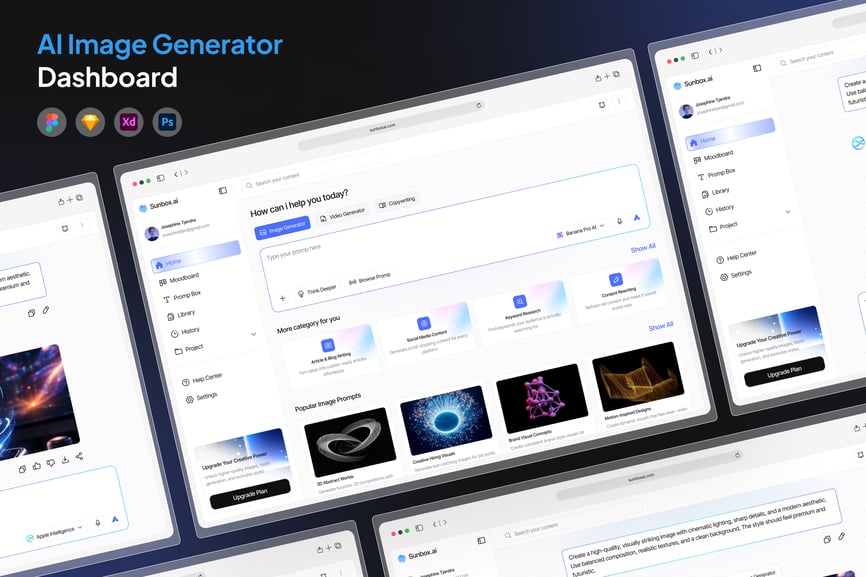Image resolution: width=866 pixels, height=577 pixels.
Task: Click the Photoshop Ps icon
Action: (167, 122)
